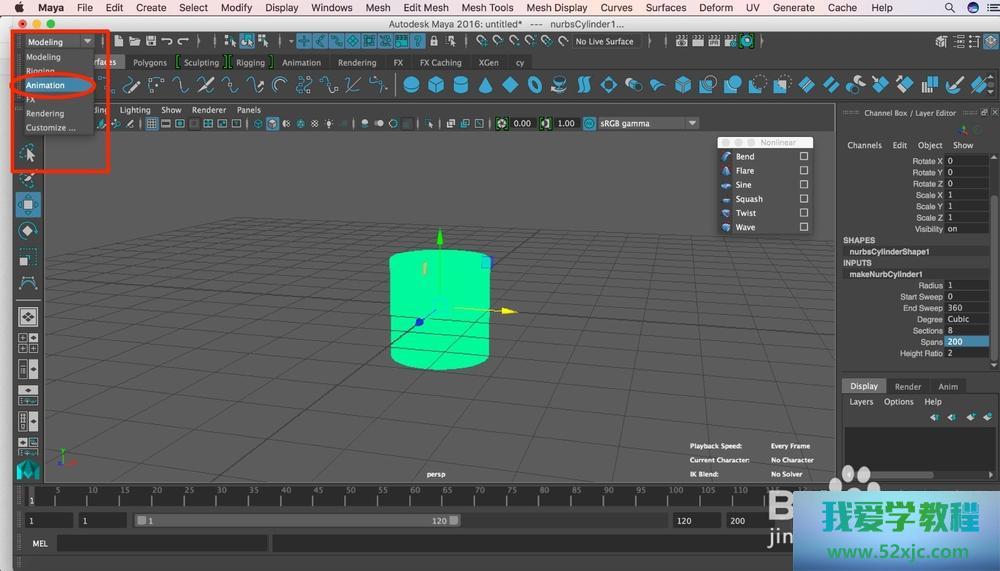Click the Spans value field
1000x571 pixels.
[965, 342]
